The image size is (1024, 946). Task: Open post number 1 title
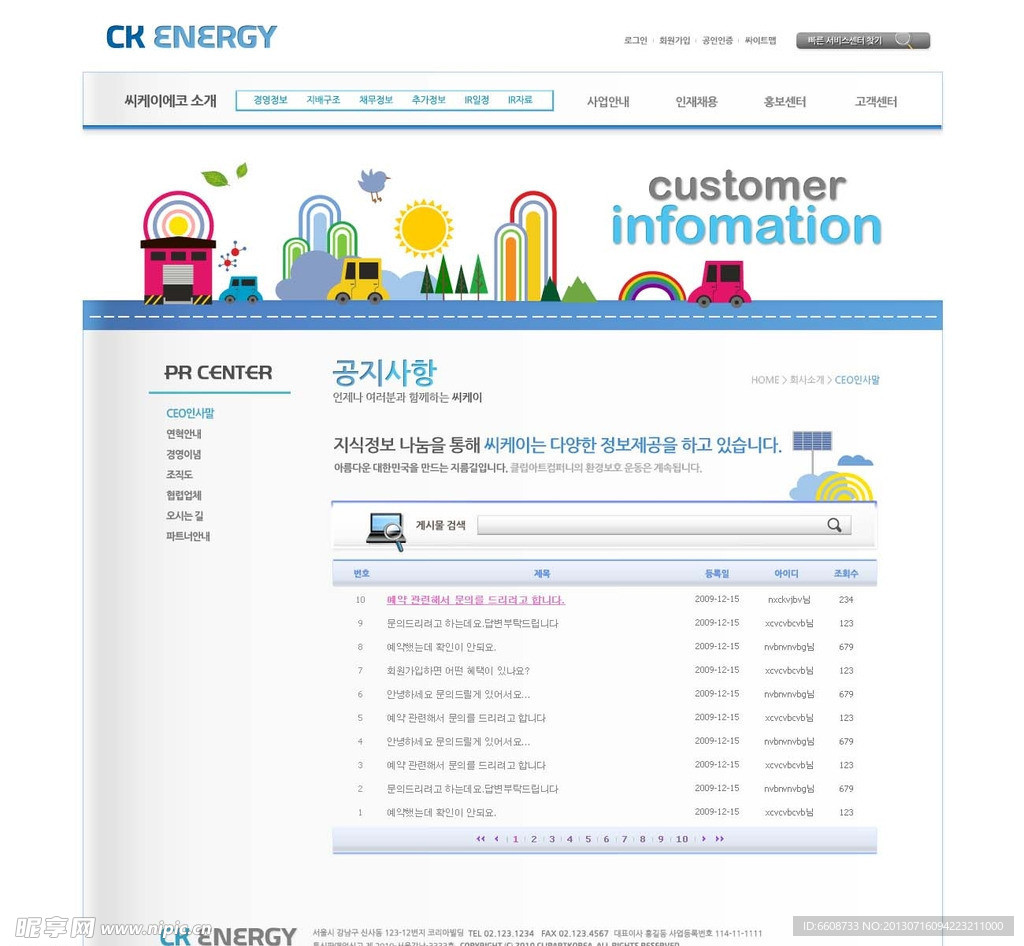pyautogui.click(x=441, y=813)
